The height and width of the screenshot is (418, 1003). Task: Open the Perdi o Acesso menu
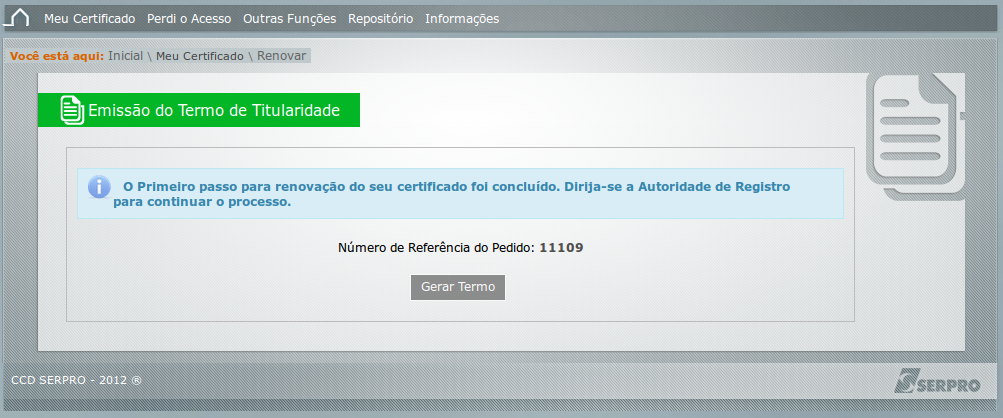[x=189, y=19]
